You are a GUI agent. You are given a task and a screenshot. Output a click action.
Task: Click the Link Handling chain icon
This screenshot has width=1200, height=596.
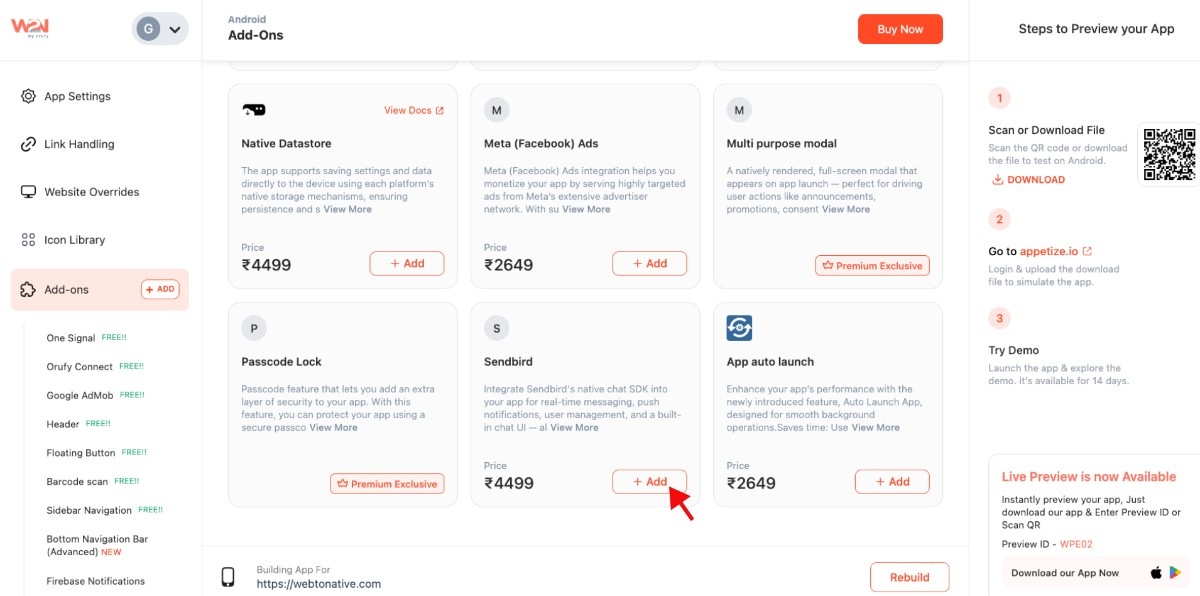coord(28,144)
